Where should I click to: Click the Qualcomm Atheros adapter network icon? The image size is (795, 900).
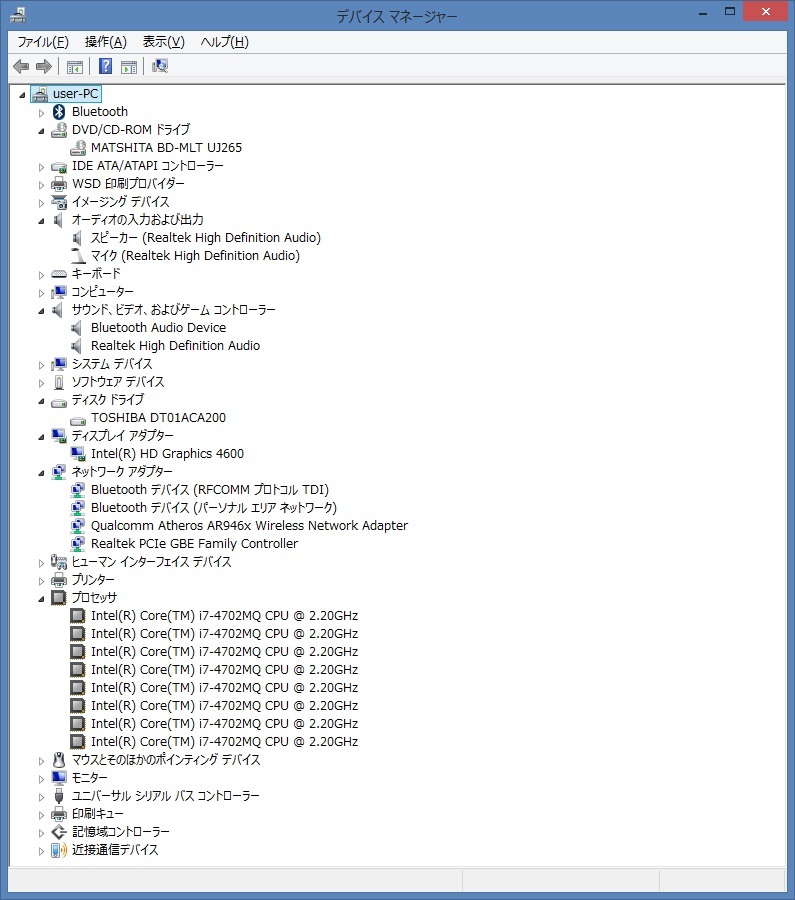click(x=77, y=525)
